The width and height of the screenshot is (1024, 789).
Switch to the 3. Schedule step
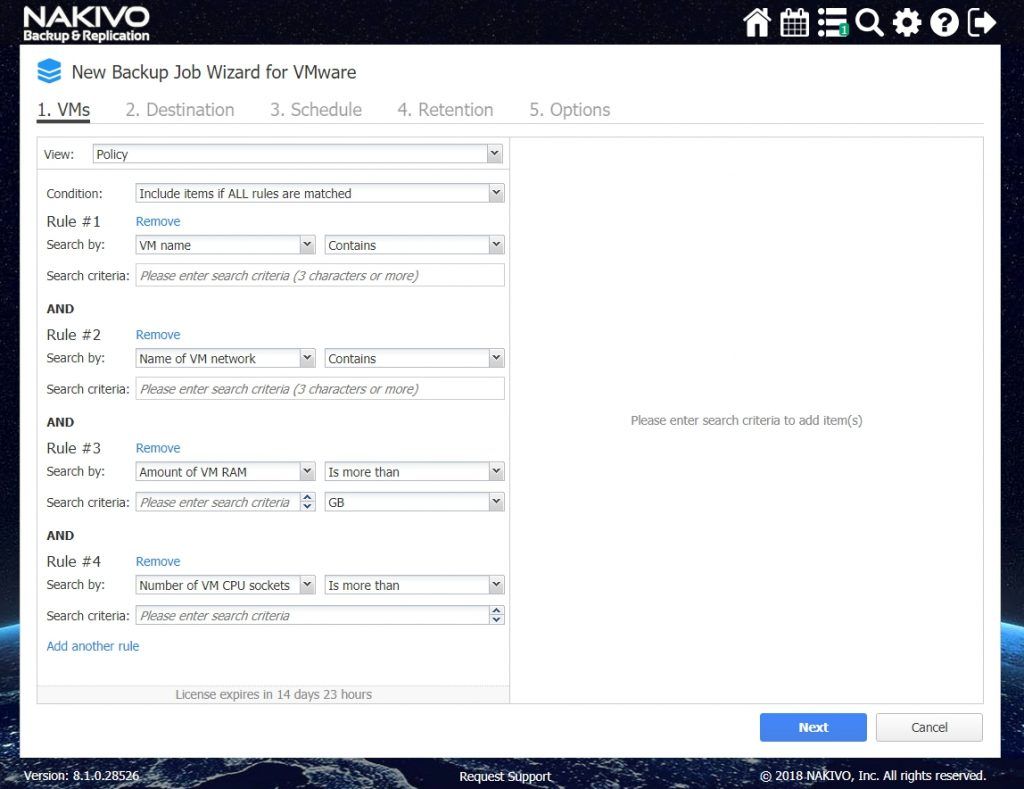[x=316, y=110]
